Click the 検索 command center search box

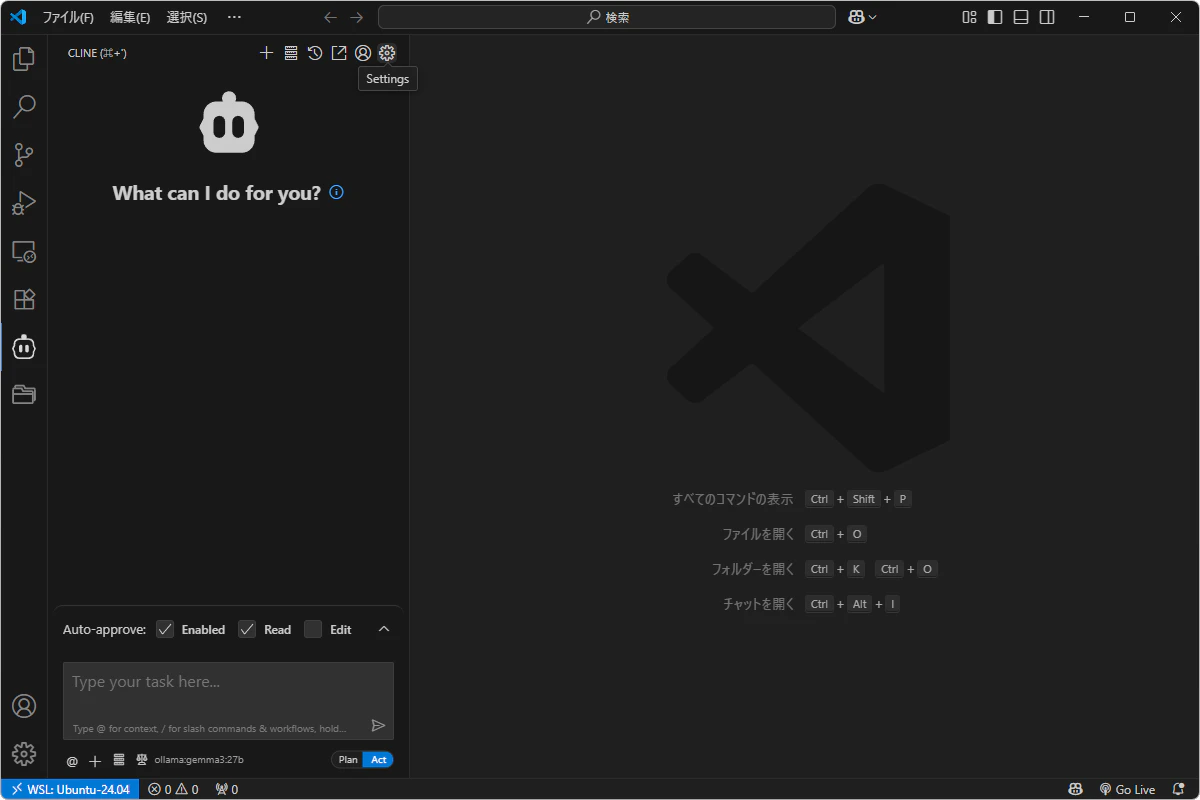(607, 17)
